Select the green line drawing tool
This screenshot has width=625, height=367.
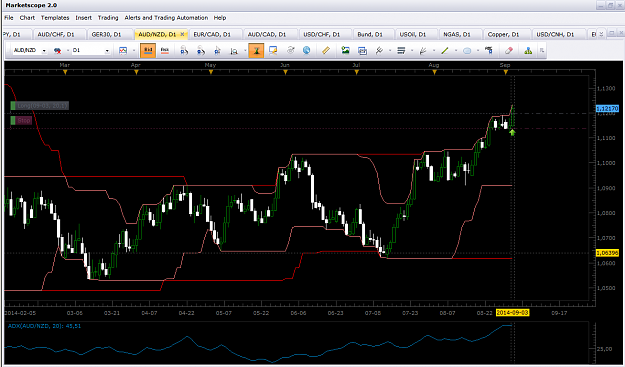pyautogui.click(x=444, y=51)
